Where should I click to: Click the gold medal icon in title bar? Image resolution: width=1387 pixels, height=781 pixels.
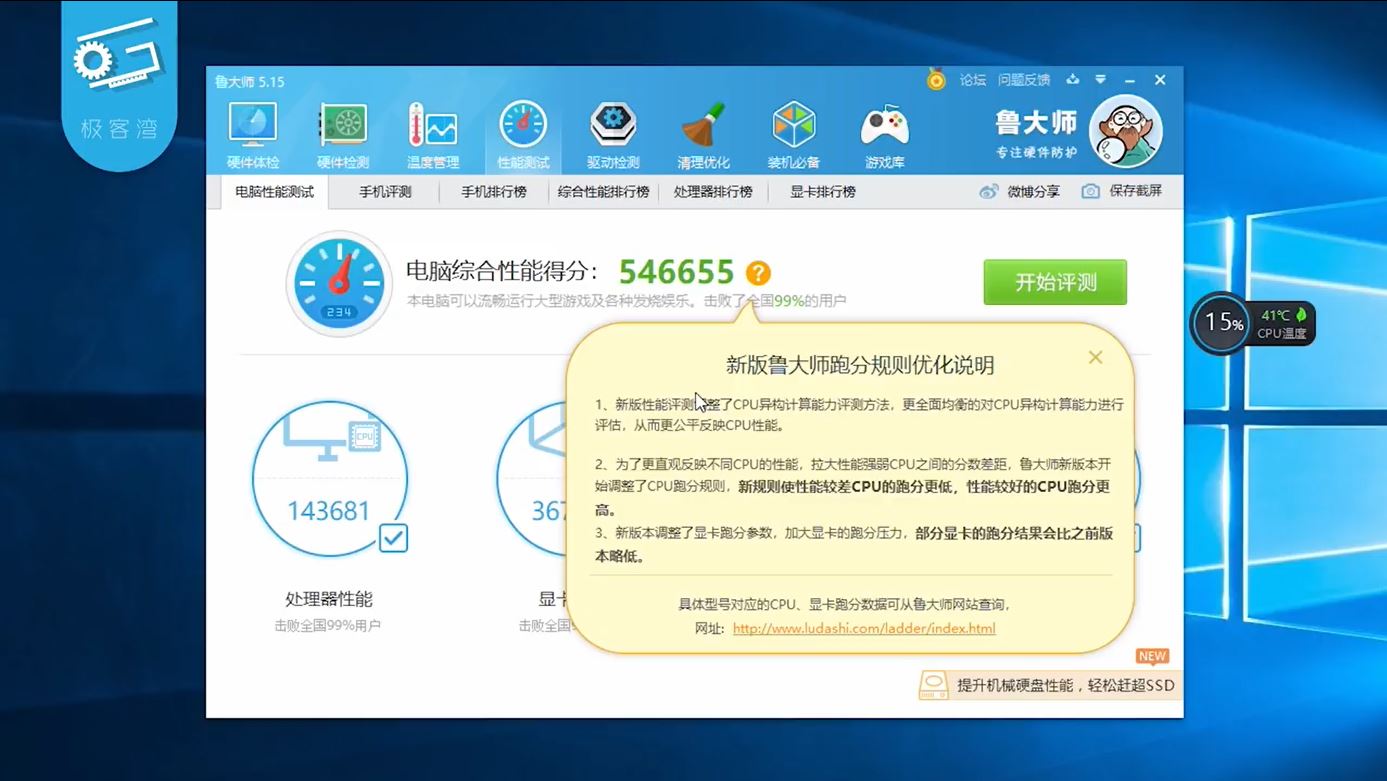coord(936,80)
